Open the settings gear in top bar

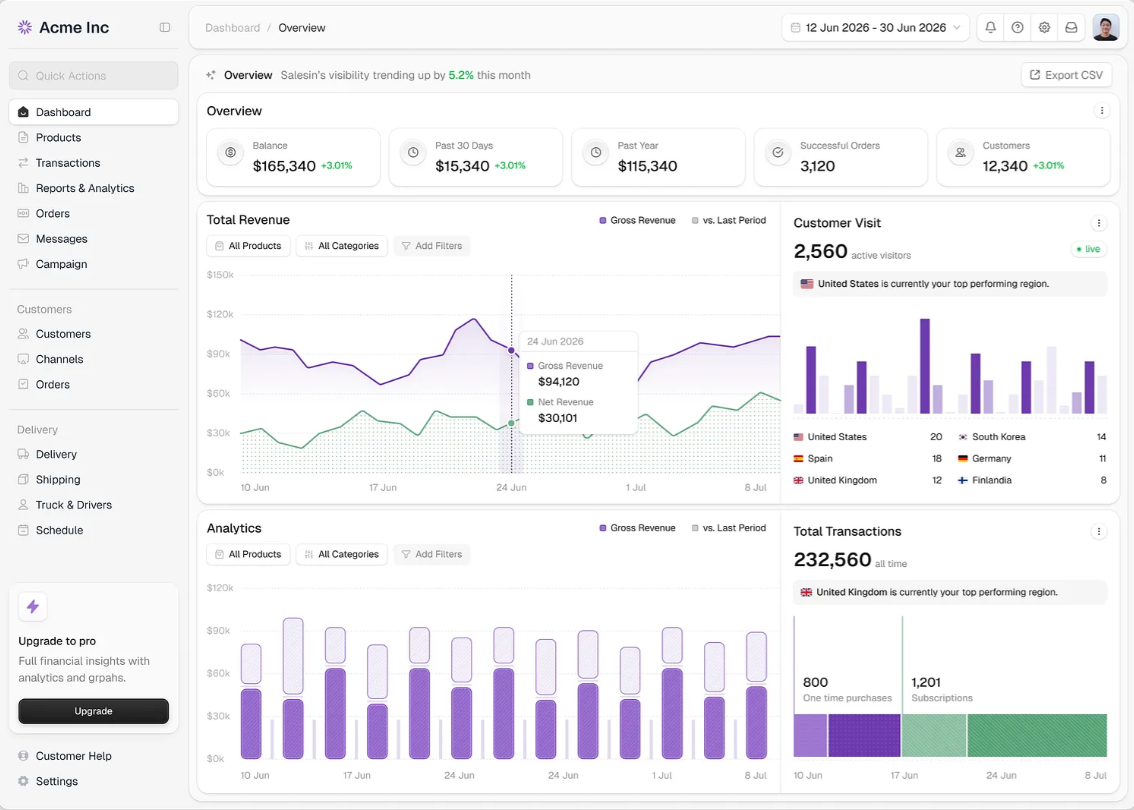coord(1044,27)
